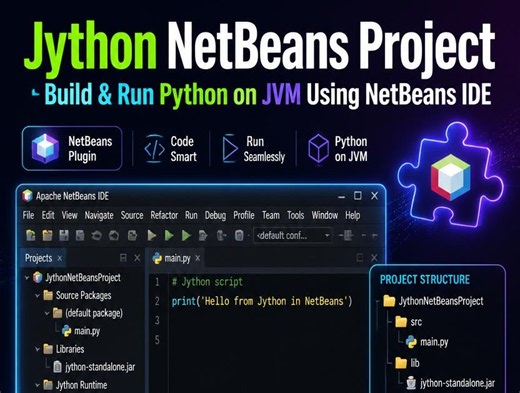Viewport: 520px width, 393px height.
Task: Open the Window menu
Action: pos(325,215)
